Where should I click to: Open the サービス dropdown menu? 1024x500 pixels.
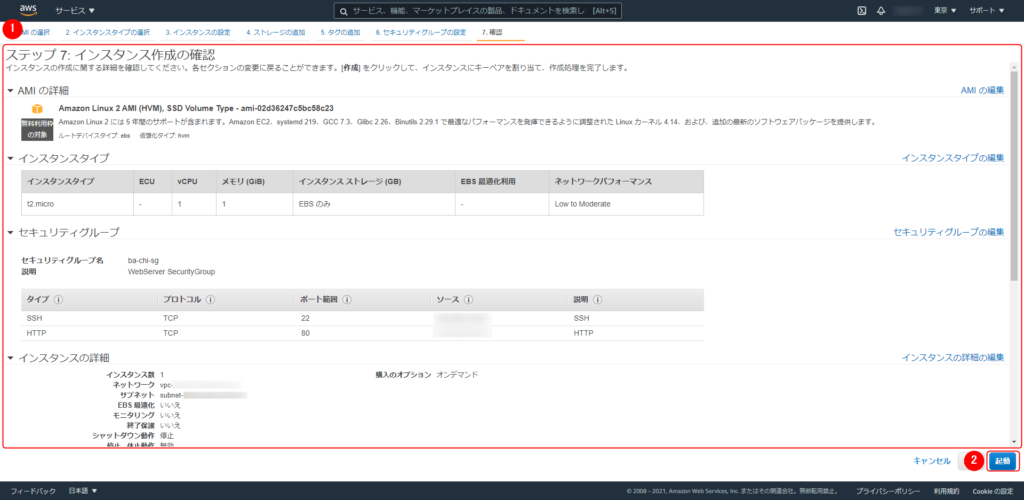coord(74,11)
